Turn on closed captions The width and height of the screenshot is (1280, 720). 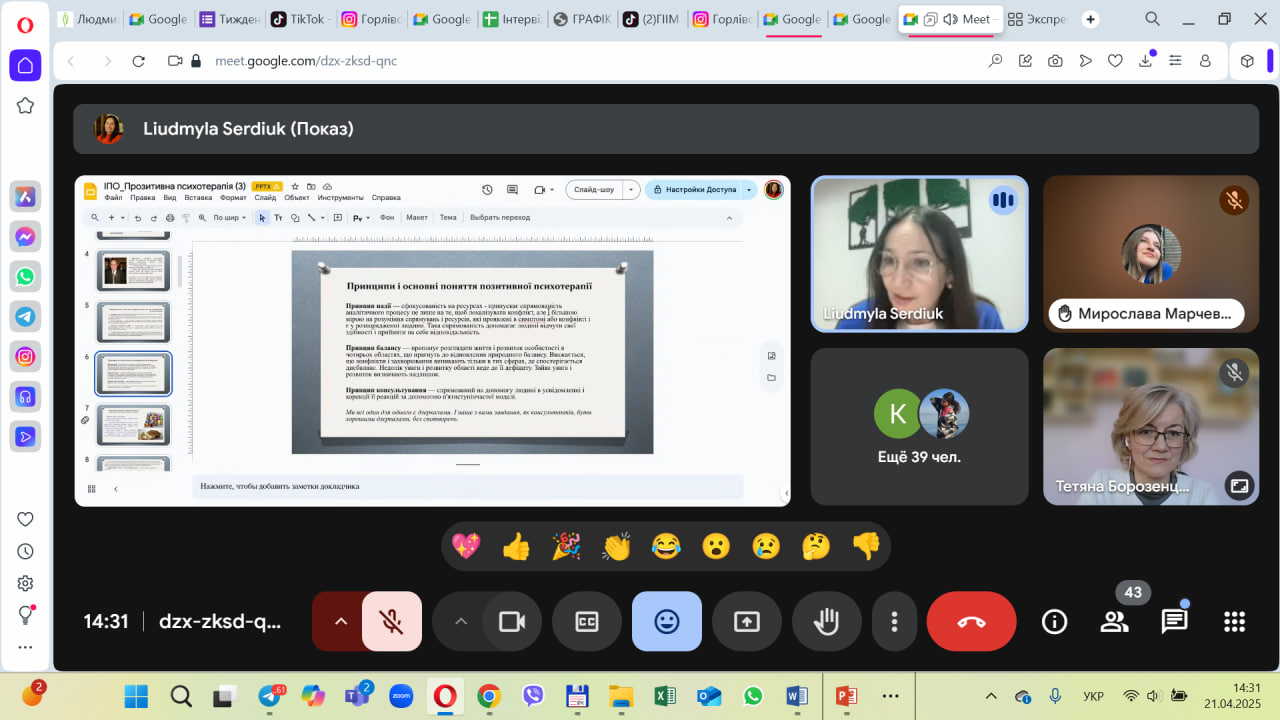click(586, 622)
